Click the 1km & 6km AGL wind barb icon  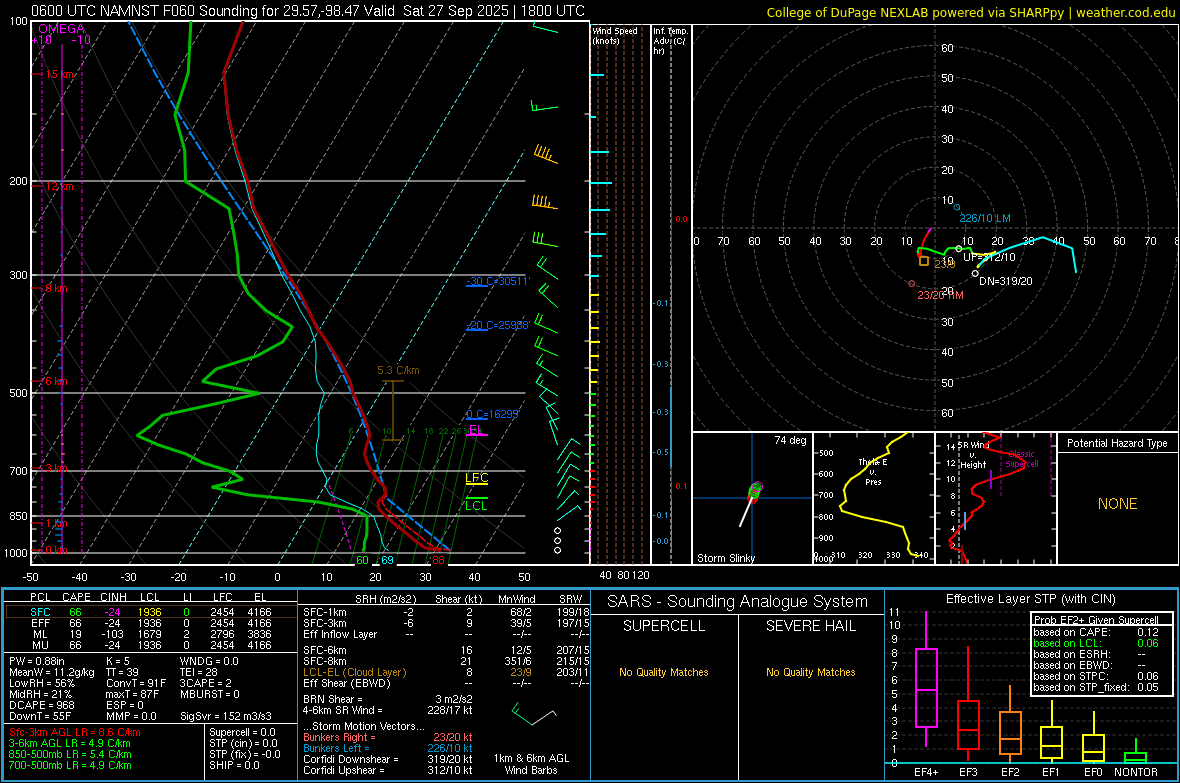(533, 714)
